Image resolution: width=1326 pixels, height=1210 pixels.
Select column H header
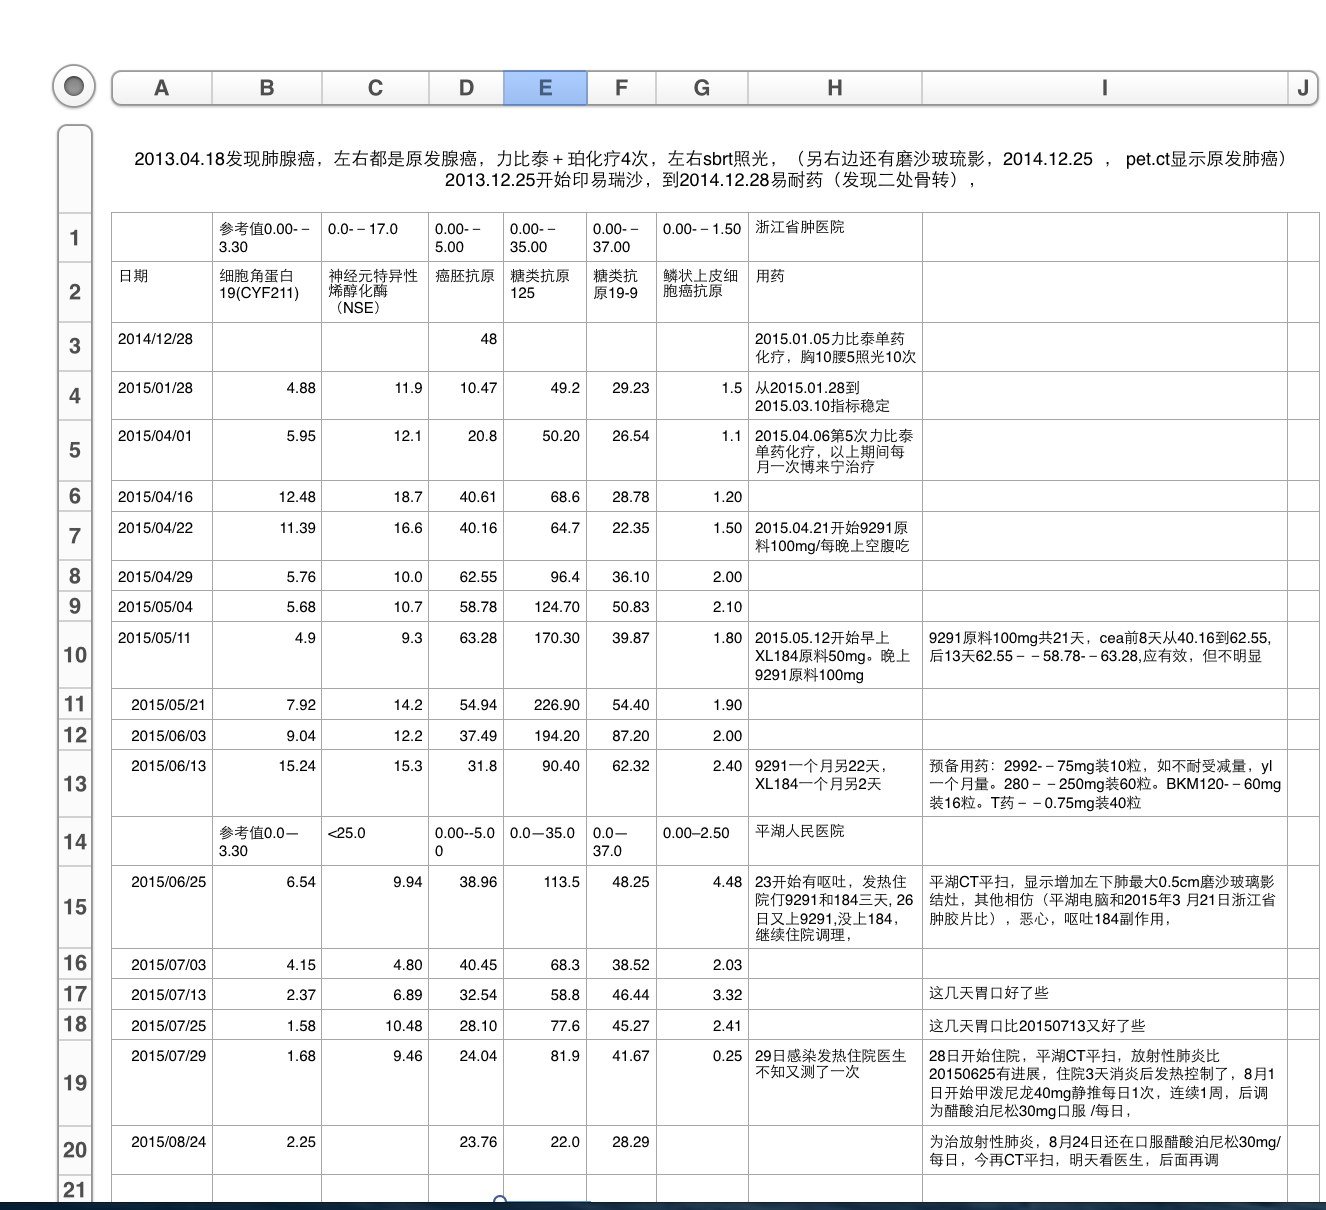[x=835, y=88]
